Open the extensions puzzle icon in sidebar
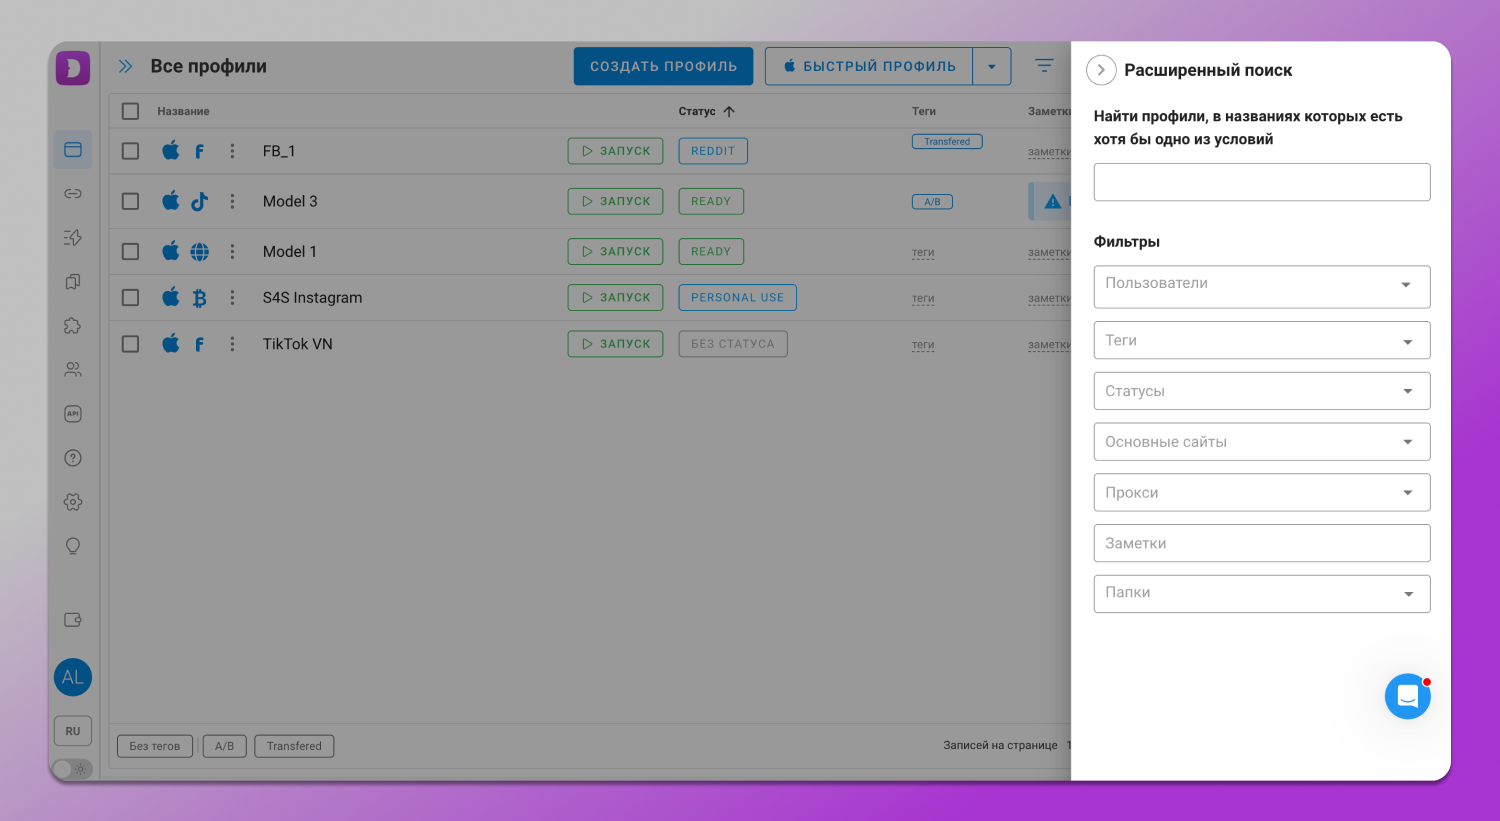The width and height of the screenshot is (1500, 821). click(x=73, y=326)
